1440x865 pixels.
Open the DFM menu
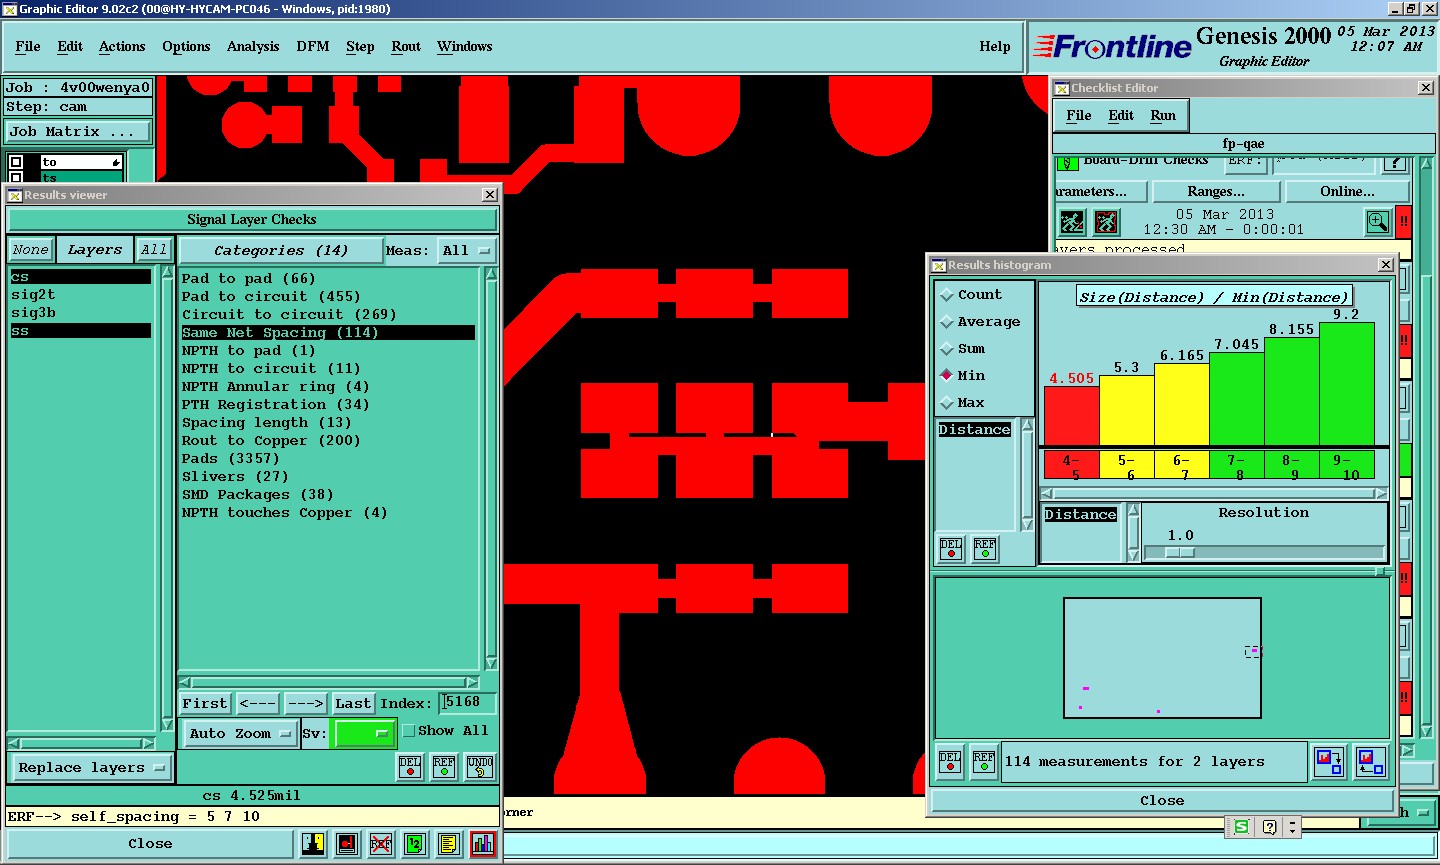pos(313,47)
